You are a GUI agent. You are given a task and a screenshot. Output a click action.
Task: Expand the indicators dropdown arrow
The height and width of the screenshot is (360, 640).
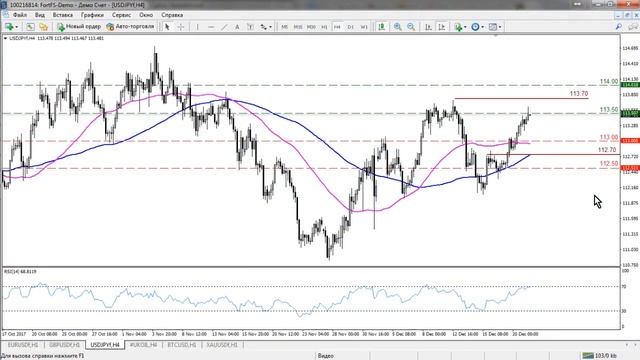point(465,27)
